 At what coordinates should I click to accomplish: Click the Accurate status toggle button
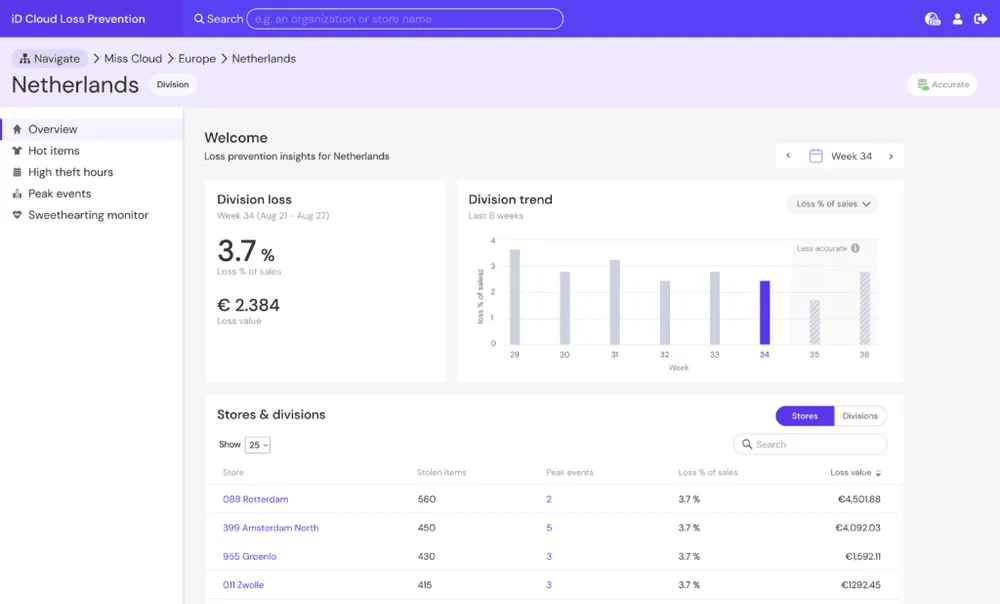[x=942, y=84]
